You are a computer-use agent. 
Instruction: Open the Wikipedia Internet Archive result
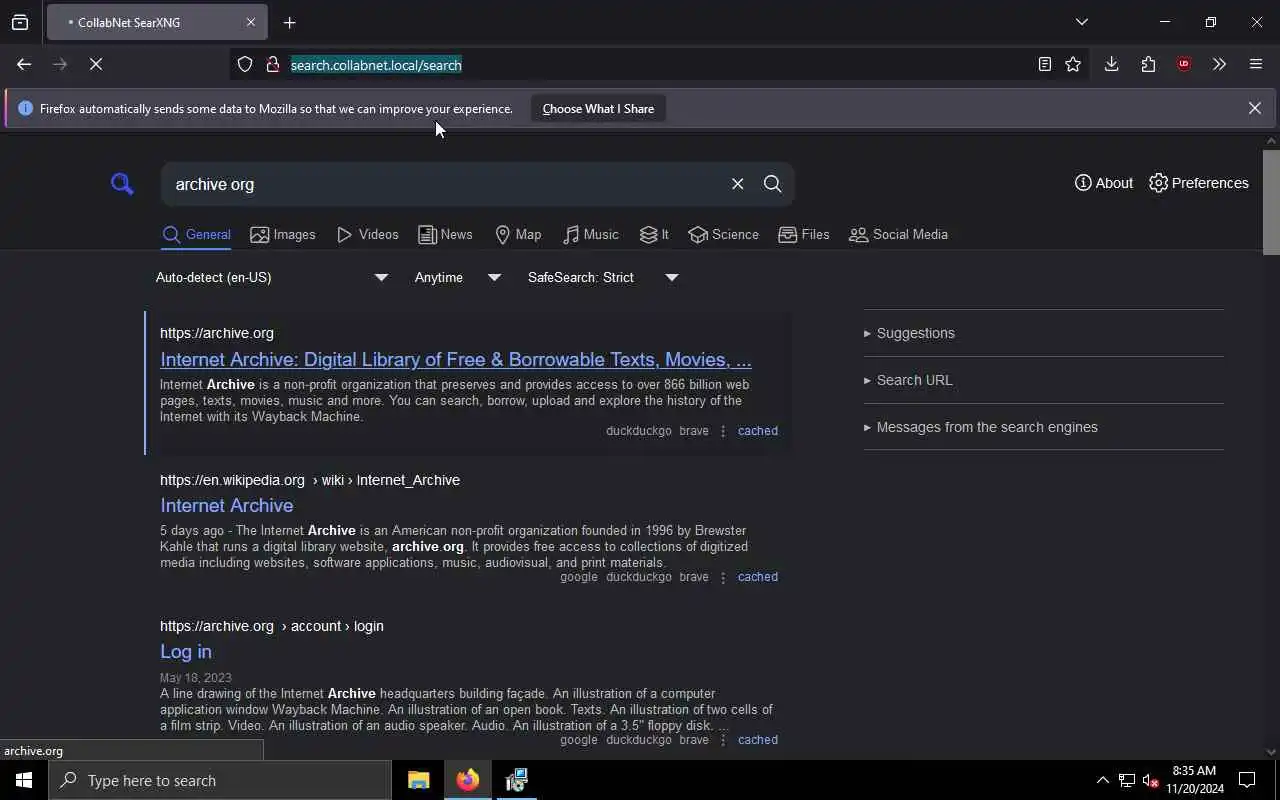tap(227, 505)
